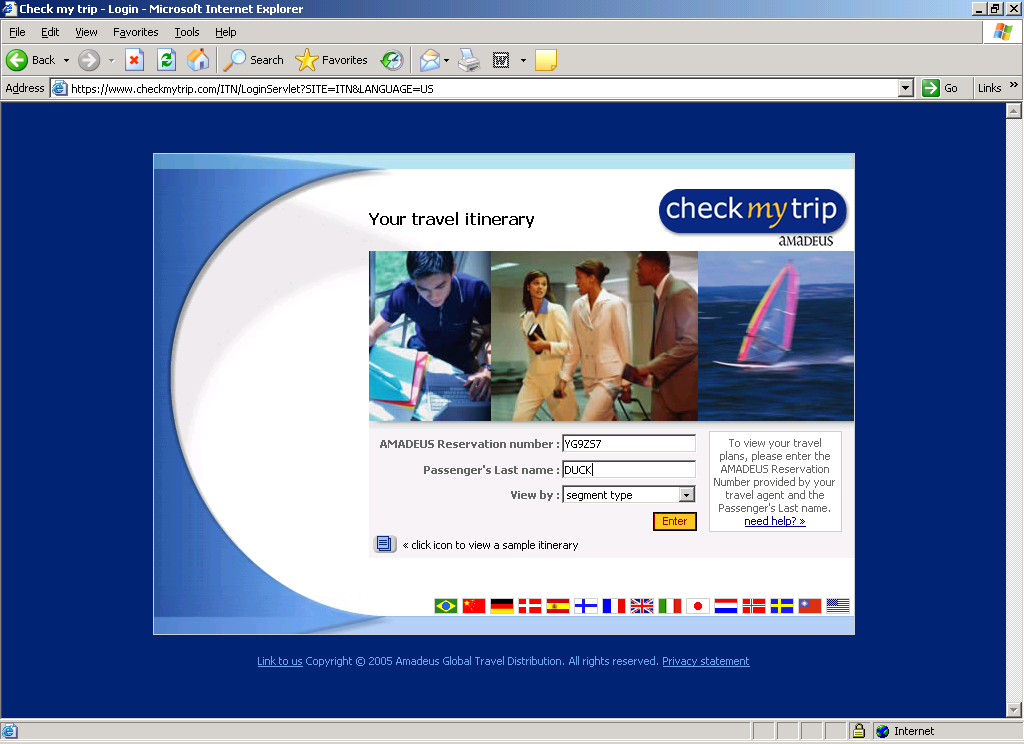Click the Edit with Word toolbar icon
The height and width of the screenshot is (744, 1024).
coord(501,60)
